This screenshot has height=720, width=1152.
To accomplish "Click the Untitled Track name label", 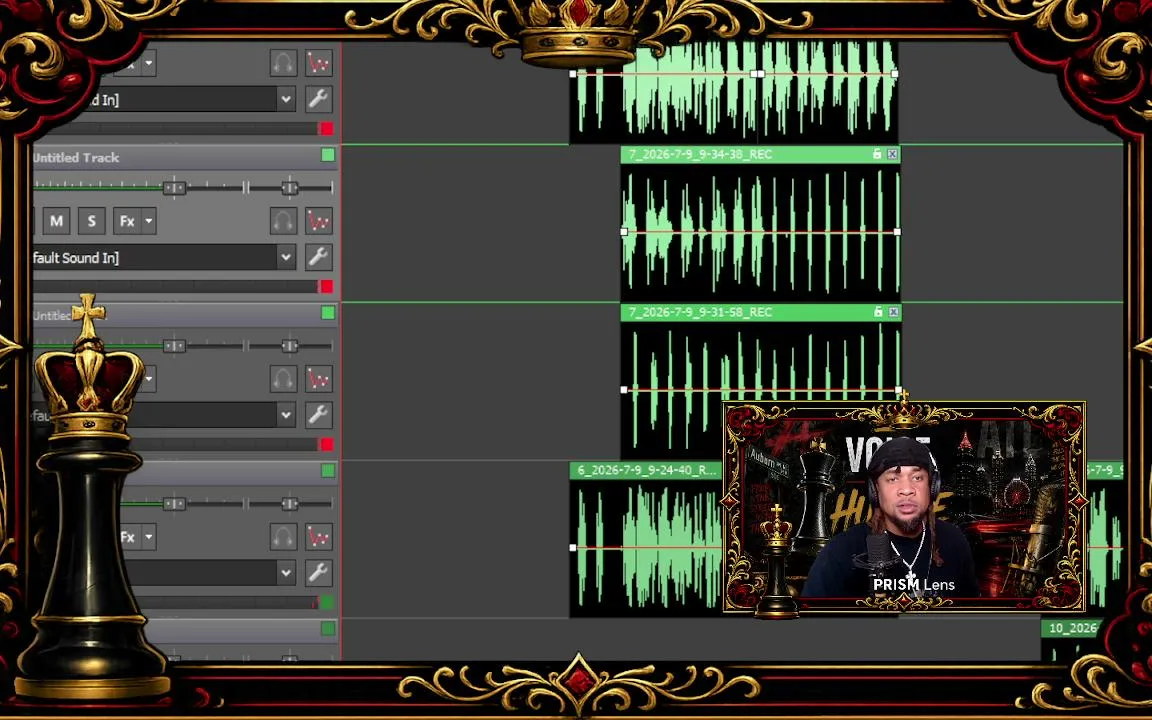I will 76,157.
